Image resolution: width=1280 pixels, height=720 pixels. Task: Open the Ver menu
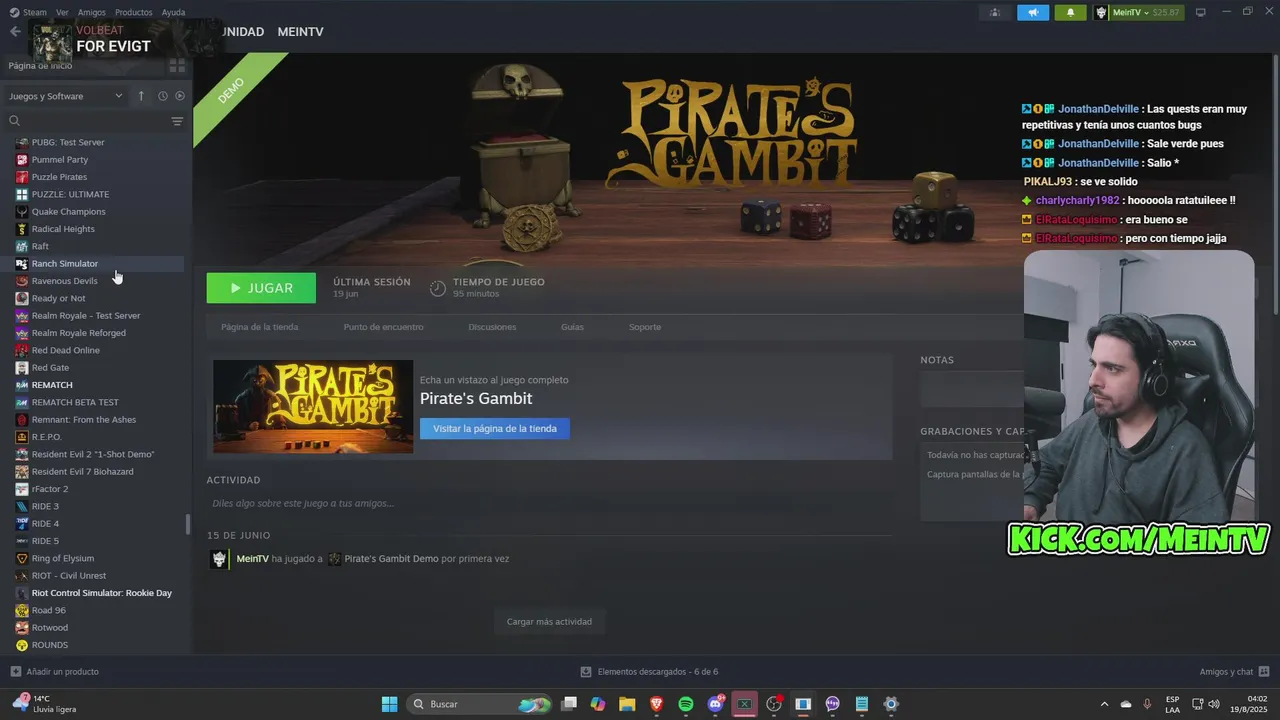[62, 12]
